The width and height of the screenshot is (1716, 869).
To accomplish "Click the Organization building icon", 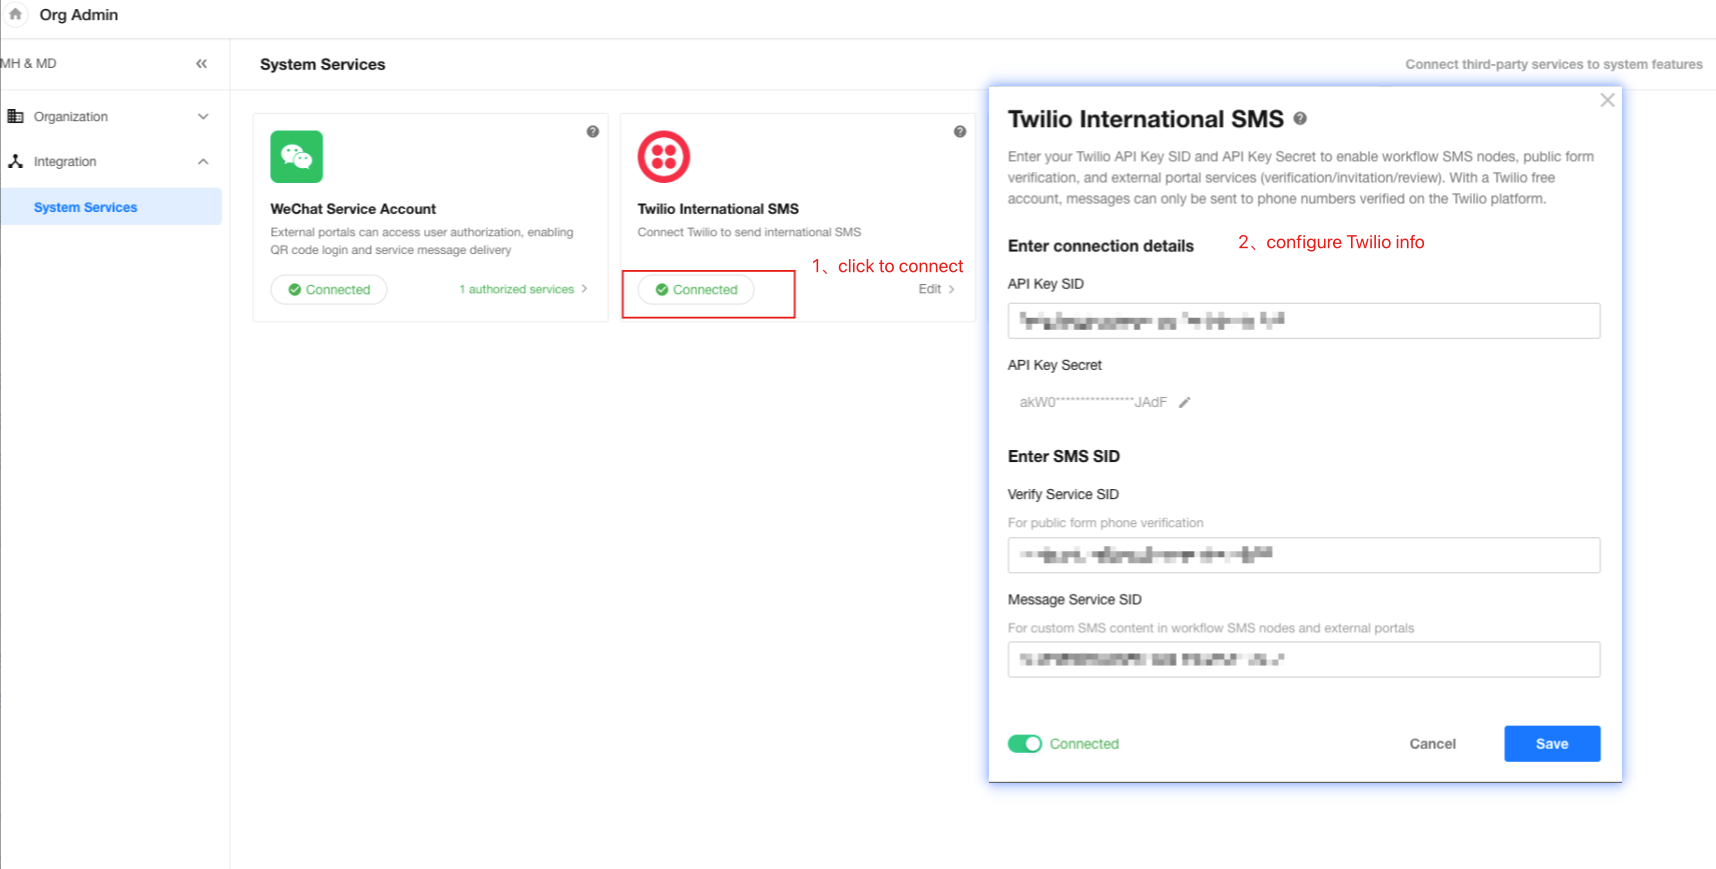I will click(15, 116).
